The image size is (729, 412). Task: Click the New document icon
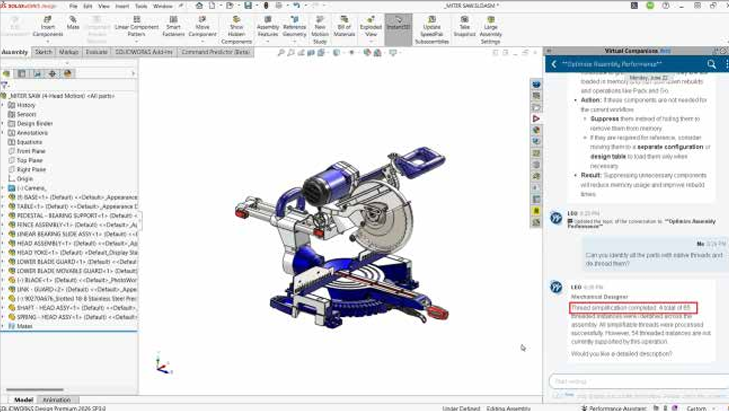click(212, 6)
